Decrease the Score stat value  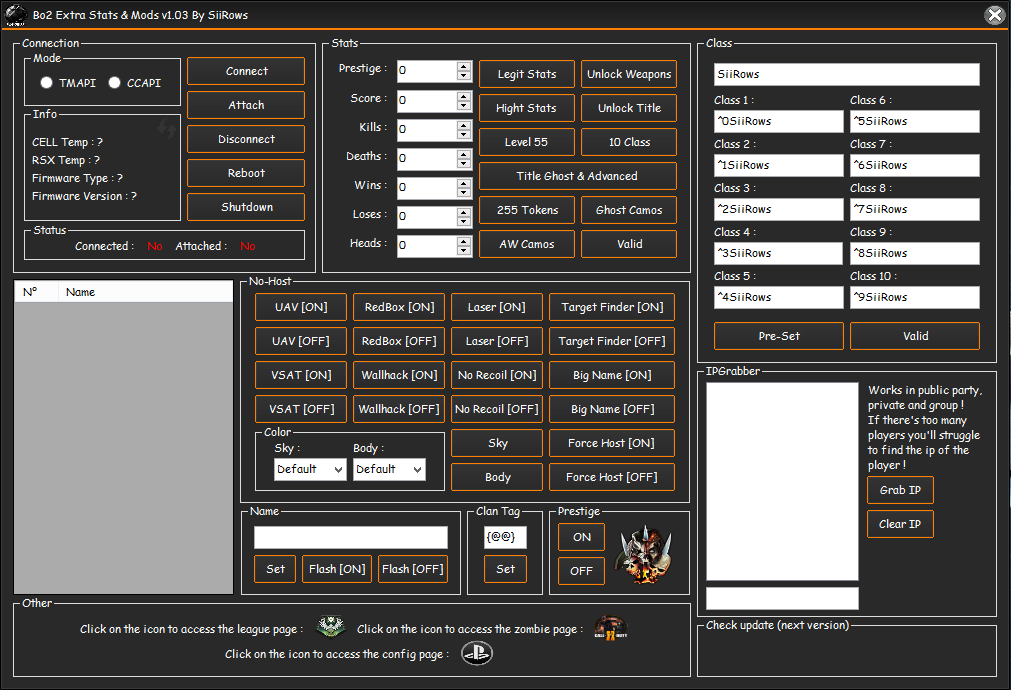pyautogui.click(x=464, y=105)
